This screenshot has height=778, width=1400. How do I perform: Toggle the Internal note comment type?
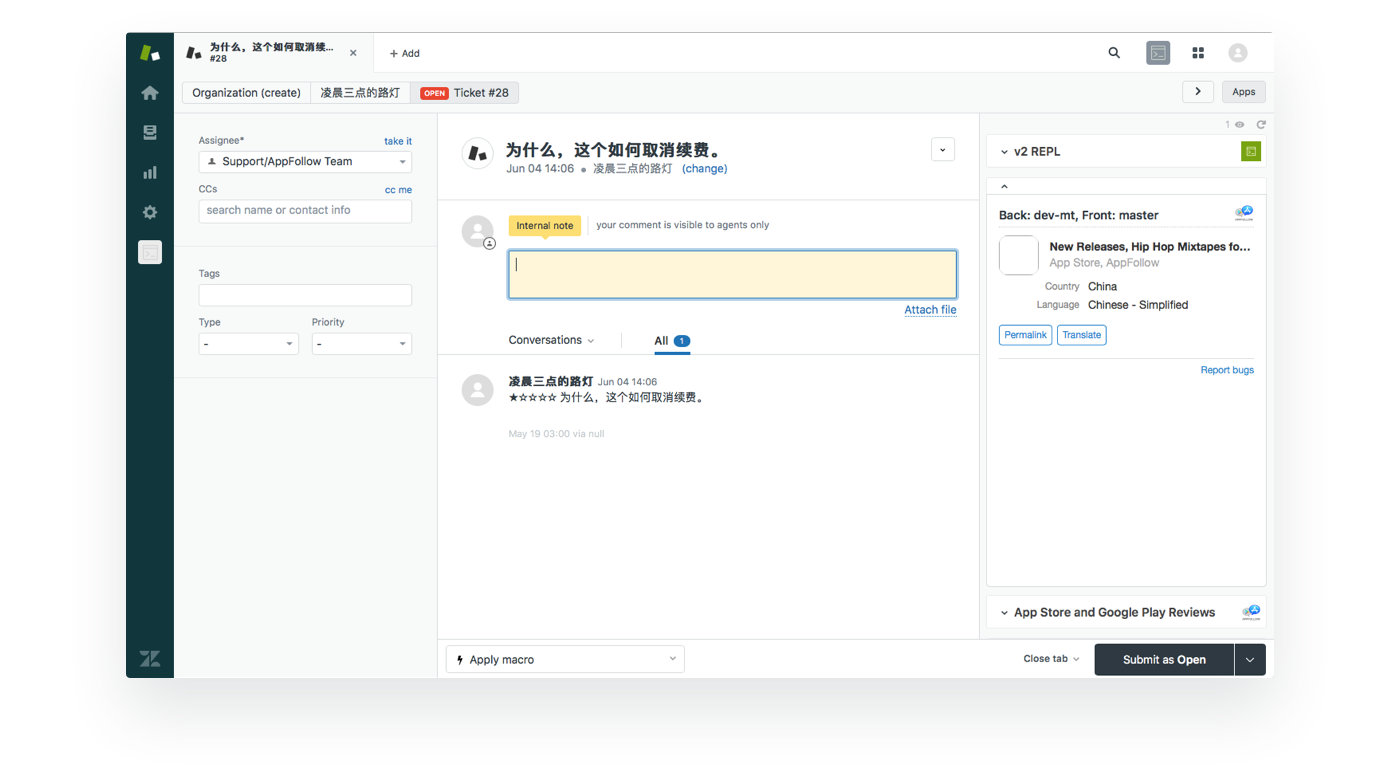coord(544,226)
